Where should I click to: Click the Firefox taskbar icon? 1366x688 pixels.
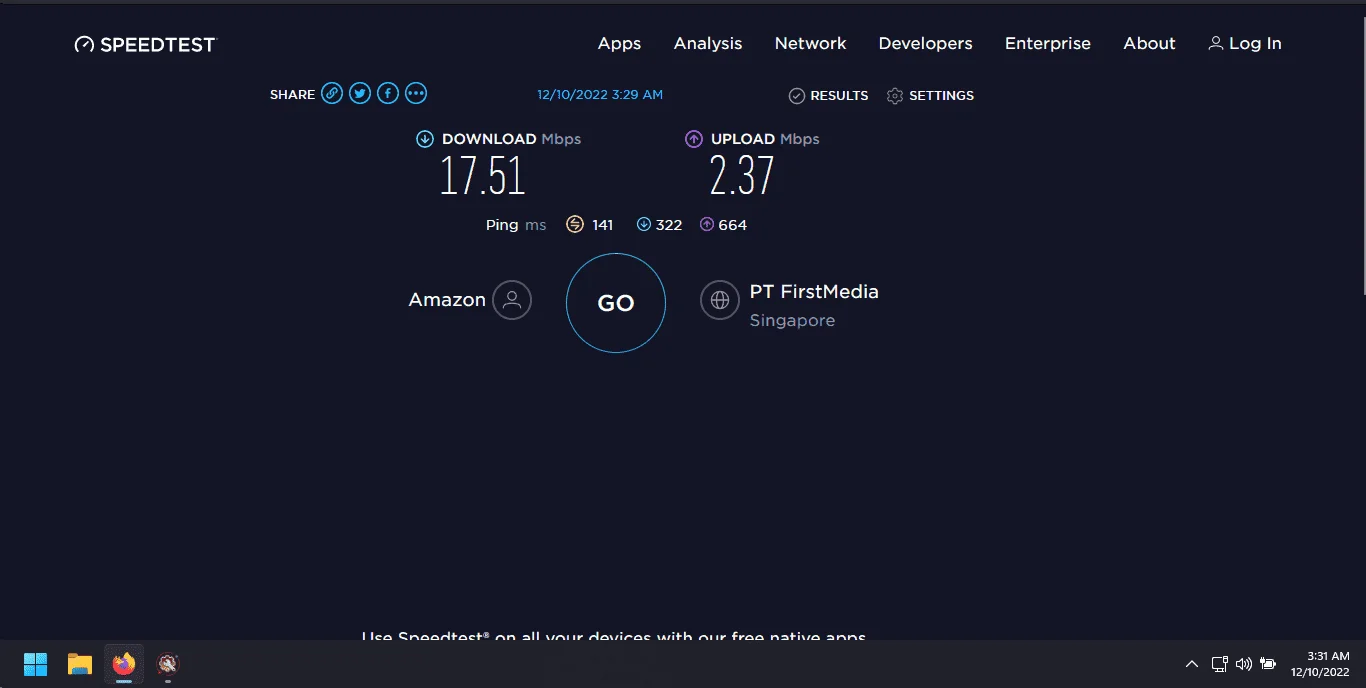(124, 664)
